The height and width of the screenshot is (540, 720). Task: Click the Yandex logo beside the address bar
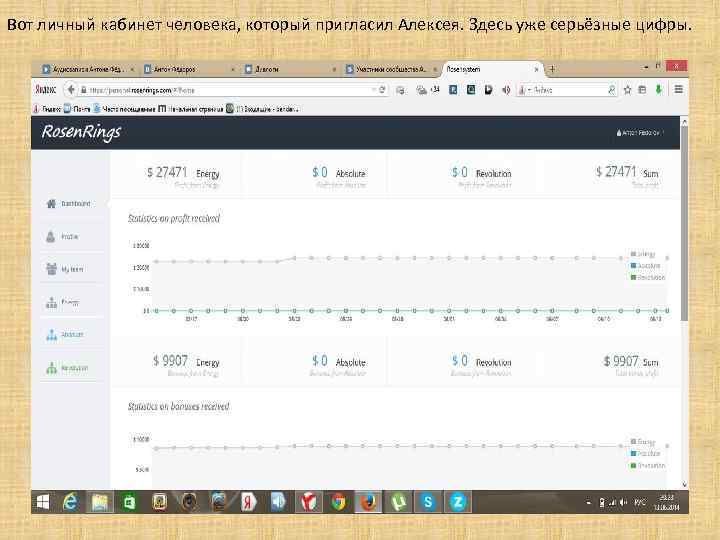tap(45, 90)
